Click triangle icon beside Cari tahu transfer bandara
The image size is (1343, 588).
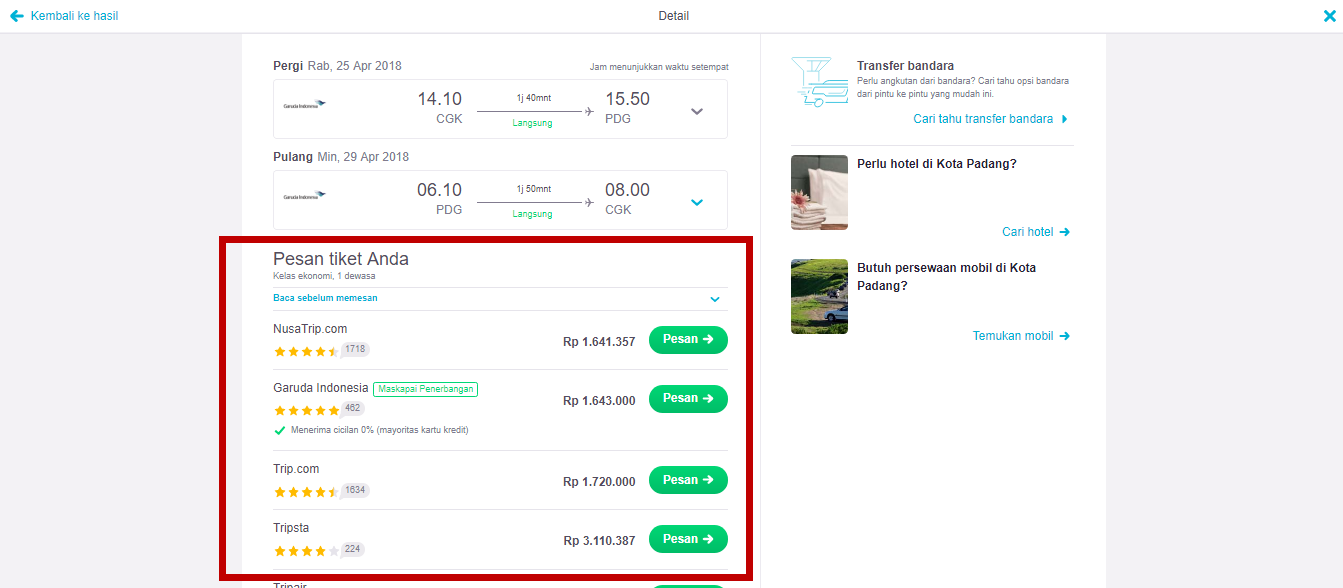(1064, 119)
